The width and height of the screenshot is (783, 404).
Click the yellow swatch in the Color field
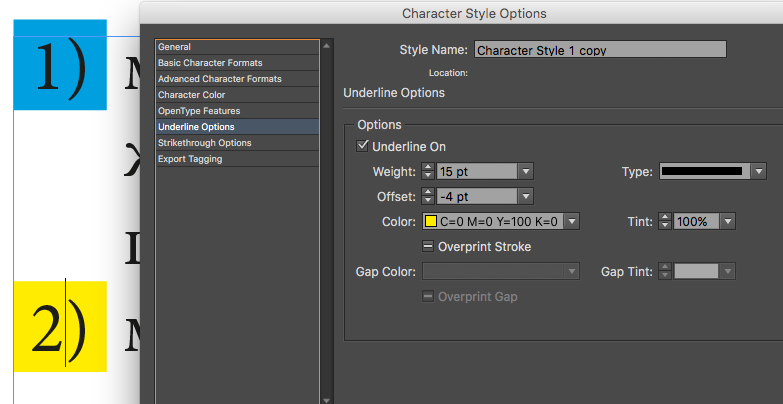431,221
